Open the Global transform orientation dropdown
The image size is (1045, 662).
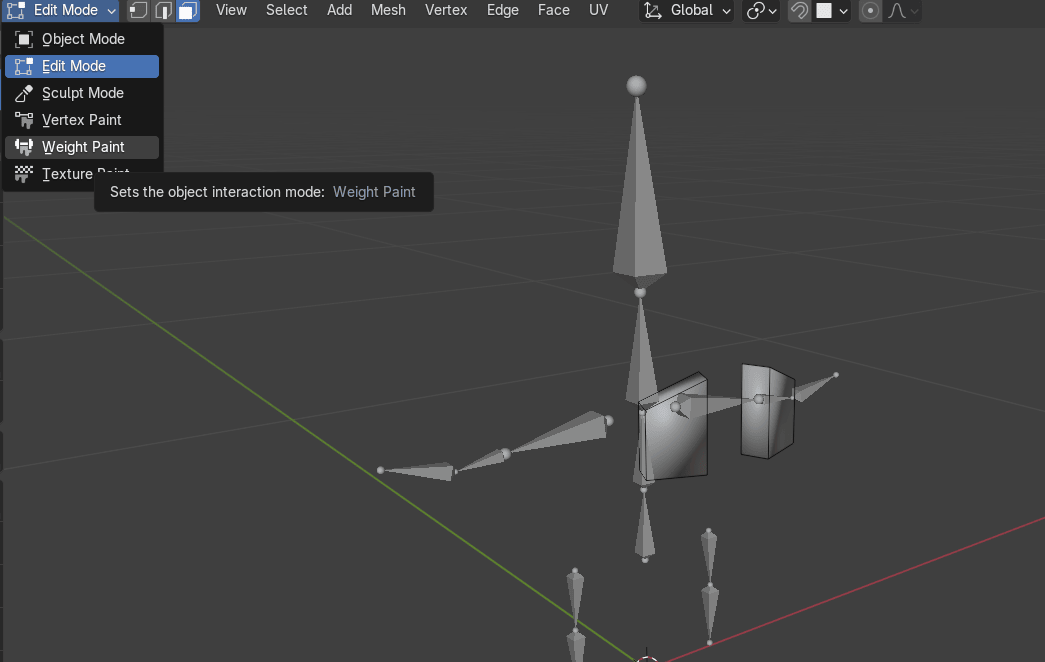coord(687,11)
